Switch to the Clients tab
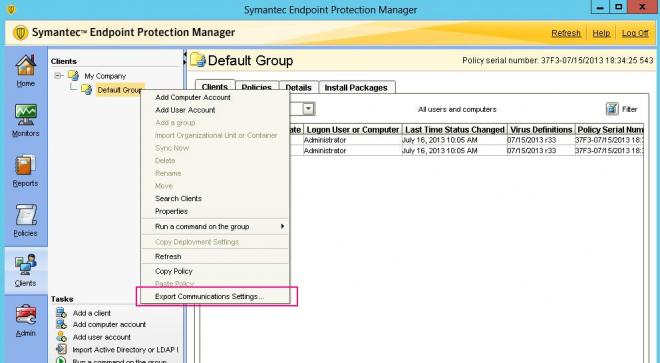 [x=215, y=87]
